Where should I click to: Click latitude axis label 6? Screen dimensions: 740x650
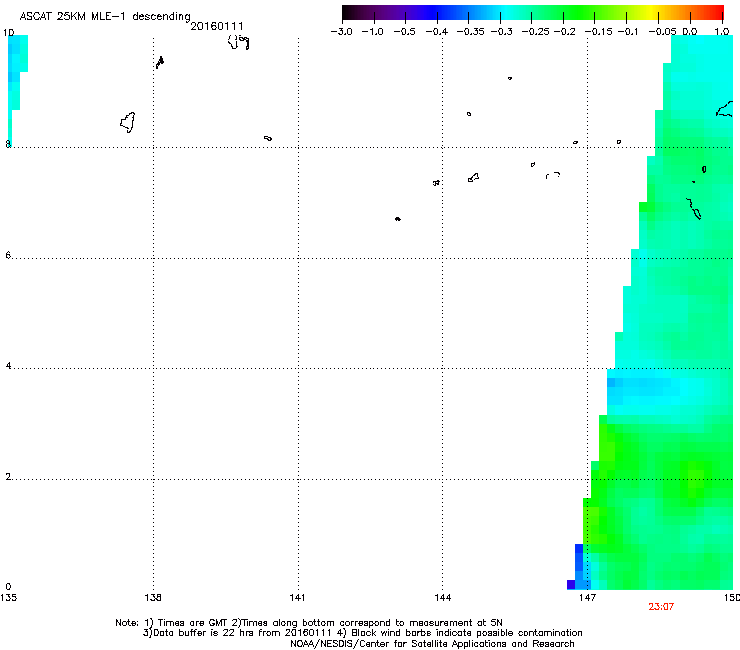[8, 255]
